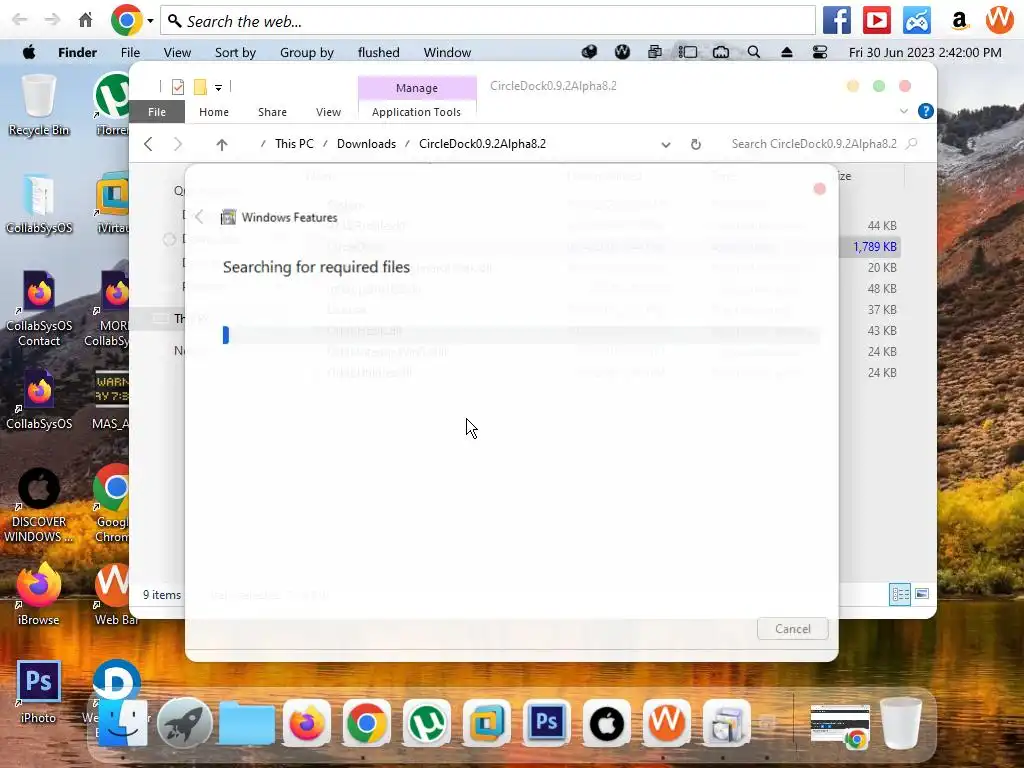1024x768 pixels.
Task: Click the Manage contextual tab
Action: (x=417, y=88)
